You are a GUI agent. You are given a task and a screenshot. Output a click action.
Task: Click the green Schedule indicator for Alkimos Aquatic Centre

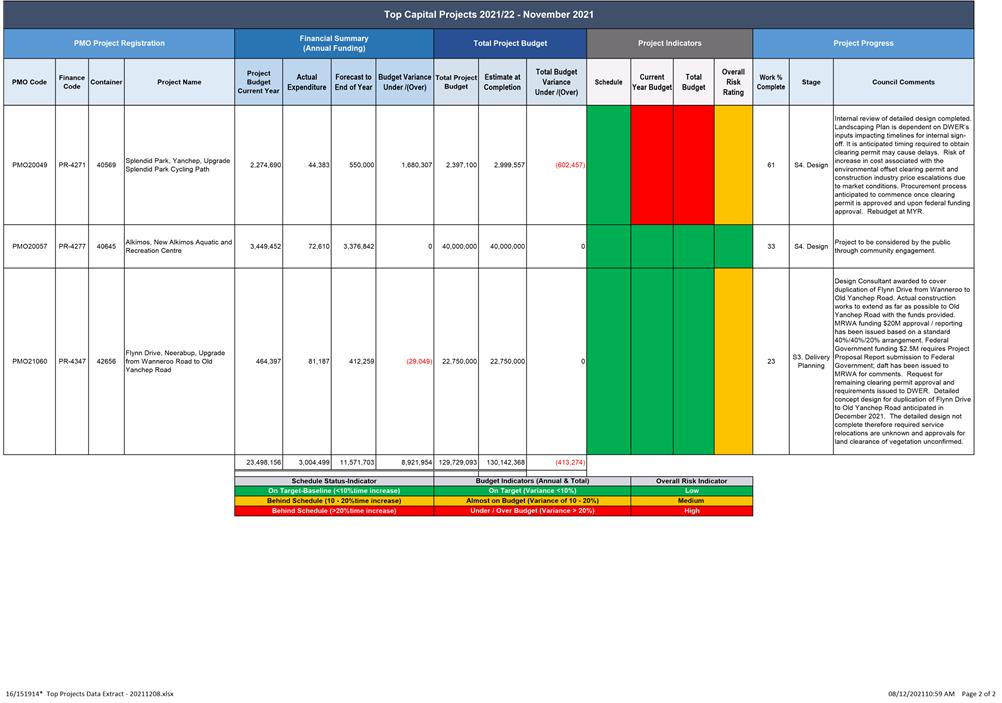point(608,246)
